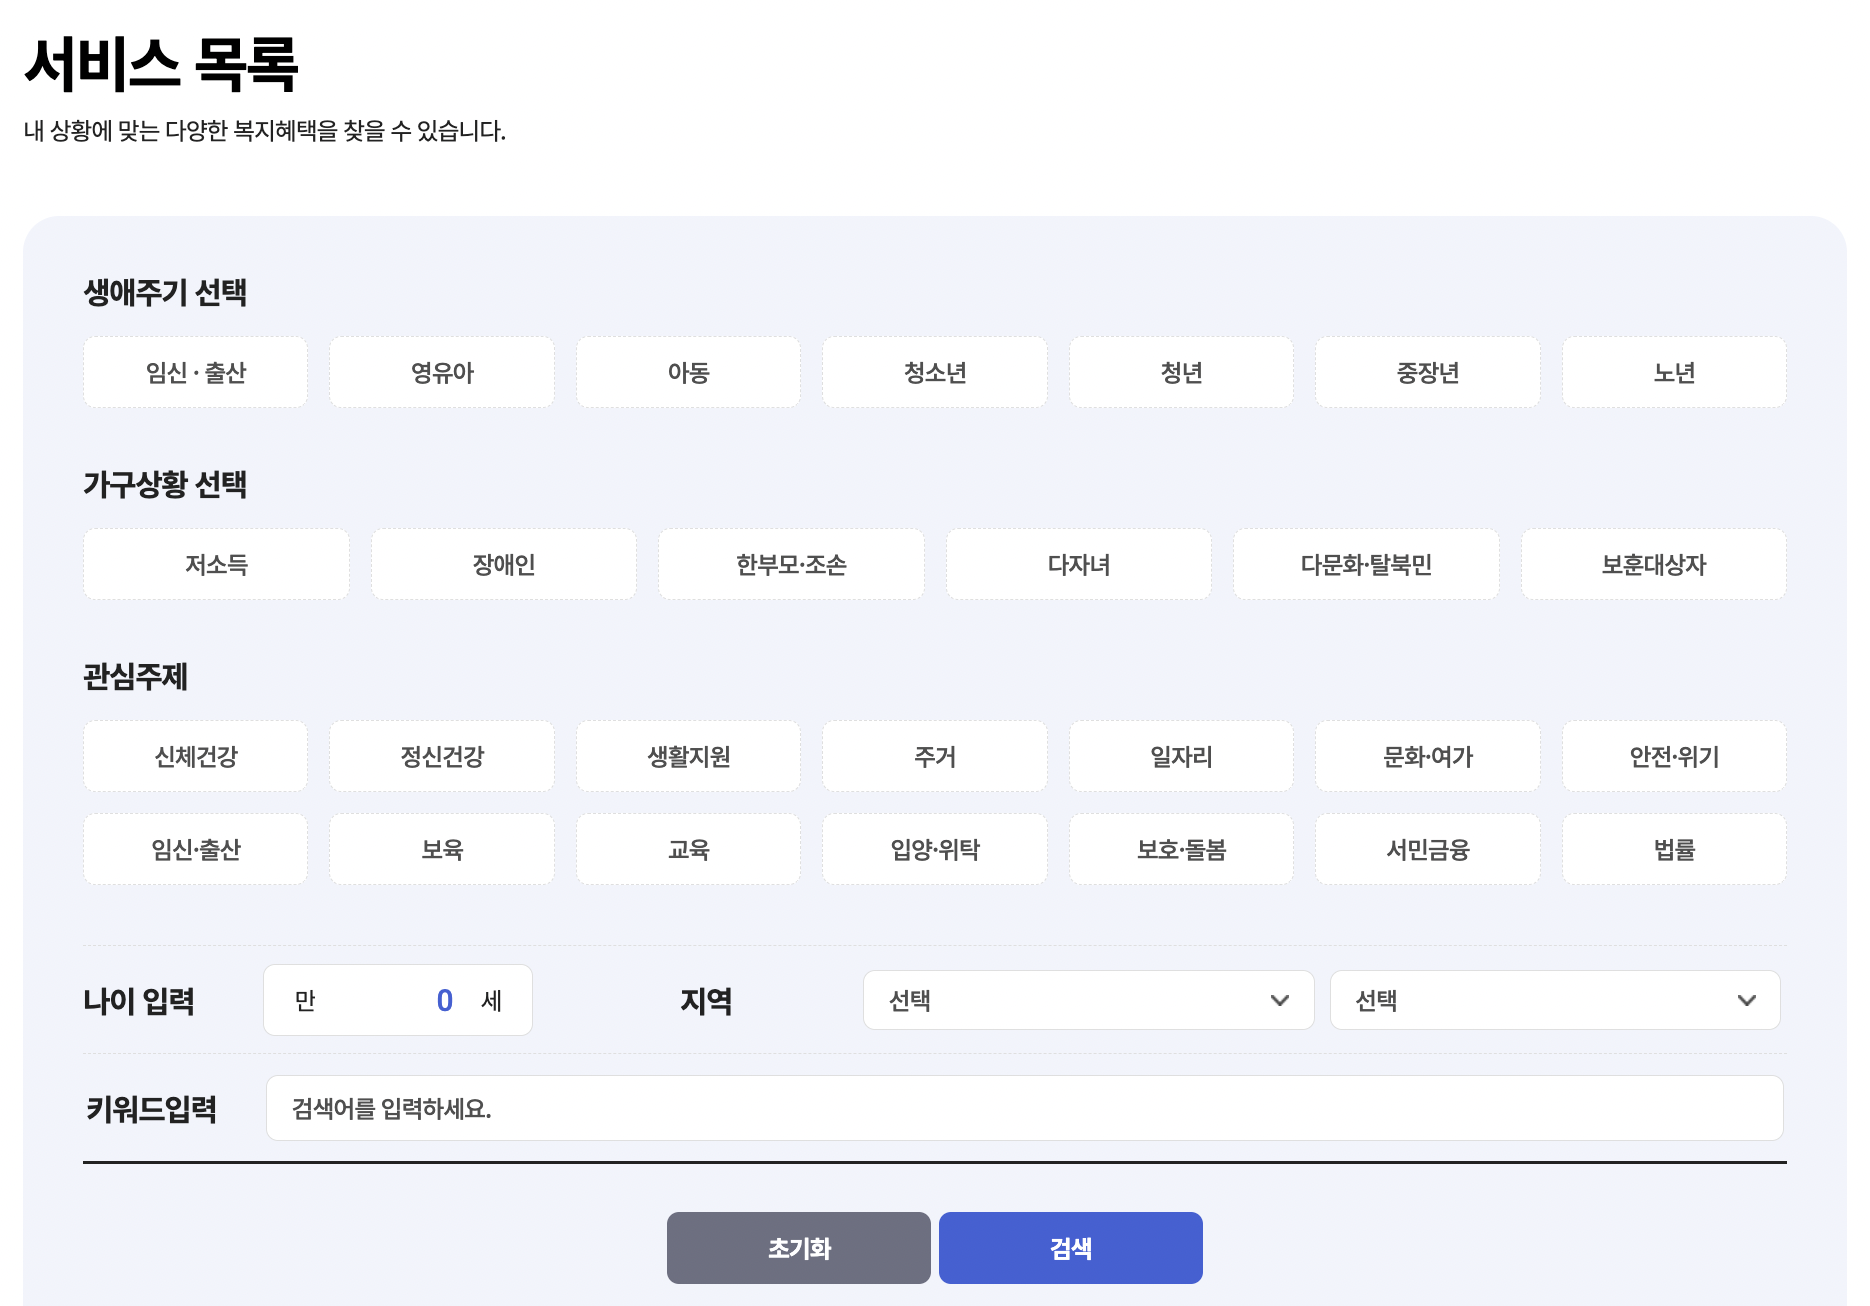Enable the 주거 interest topic
Screen dimensions: 1870x1306
[x=933, y=756]
